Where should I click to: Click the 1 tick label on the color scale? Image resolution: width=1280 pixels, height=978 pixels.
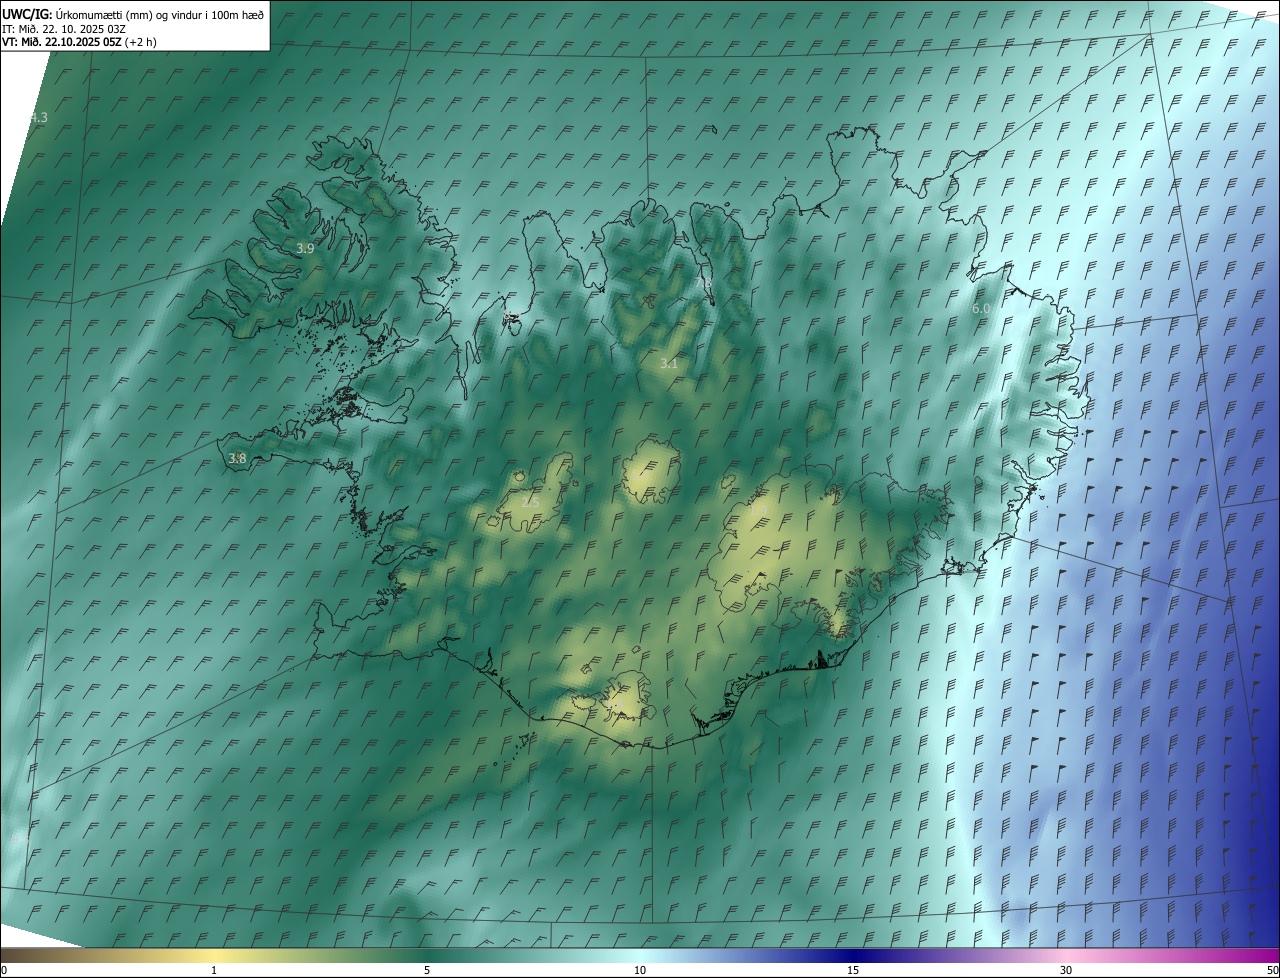point(214,970)
